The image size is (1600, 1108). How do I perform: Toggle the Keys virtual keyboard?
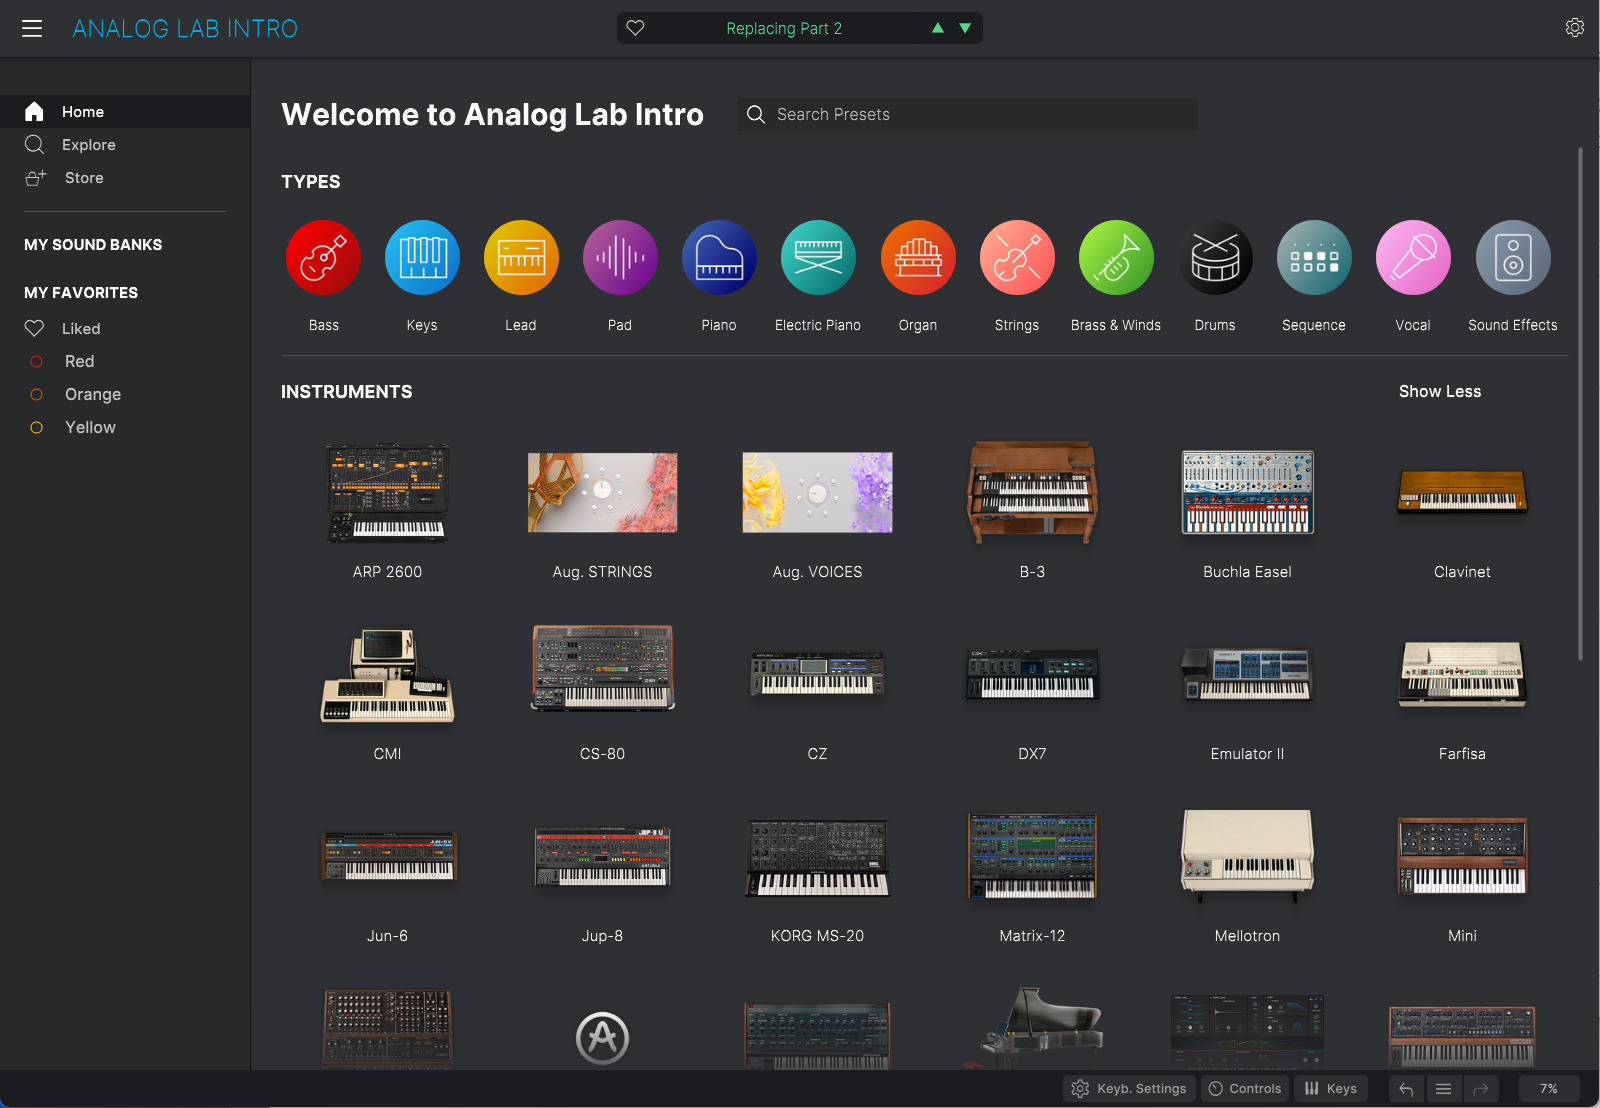pyautogui.click(x=1331, y=1088)
